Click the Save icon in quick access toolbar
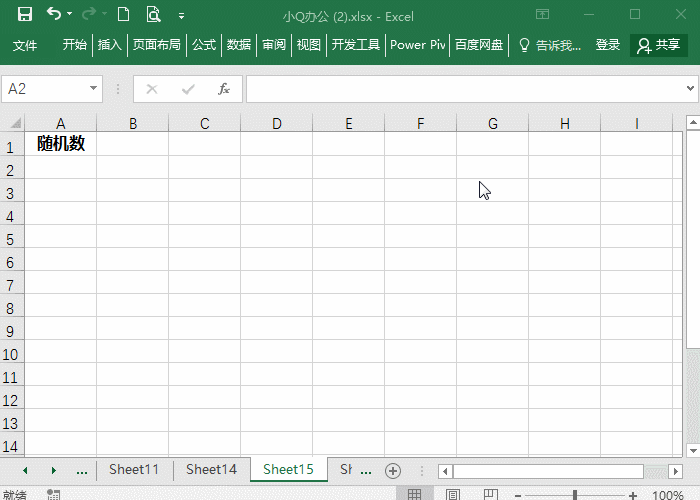 coord(25,14)
